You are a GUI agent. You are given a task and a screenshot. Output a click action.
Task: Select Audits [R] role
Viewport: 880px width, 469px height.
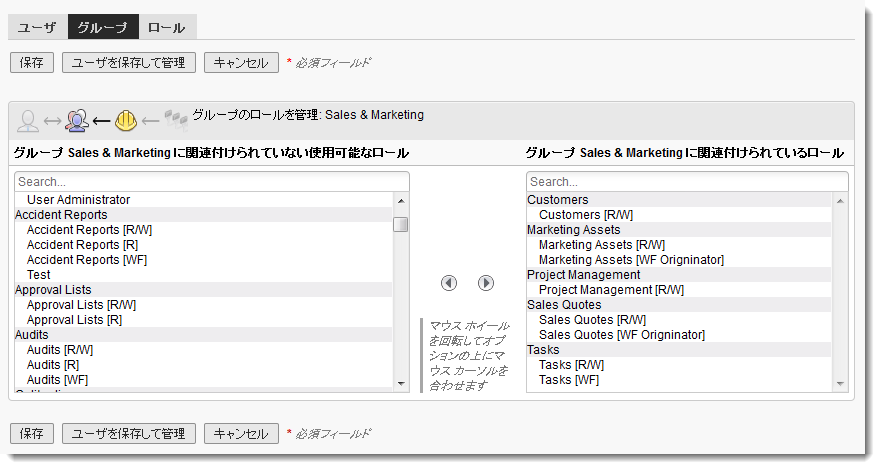(203, 365)
